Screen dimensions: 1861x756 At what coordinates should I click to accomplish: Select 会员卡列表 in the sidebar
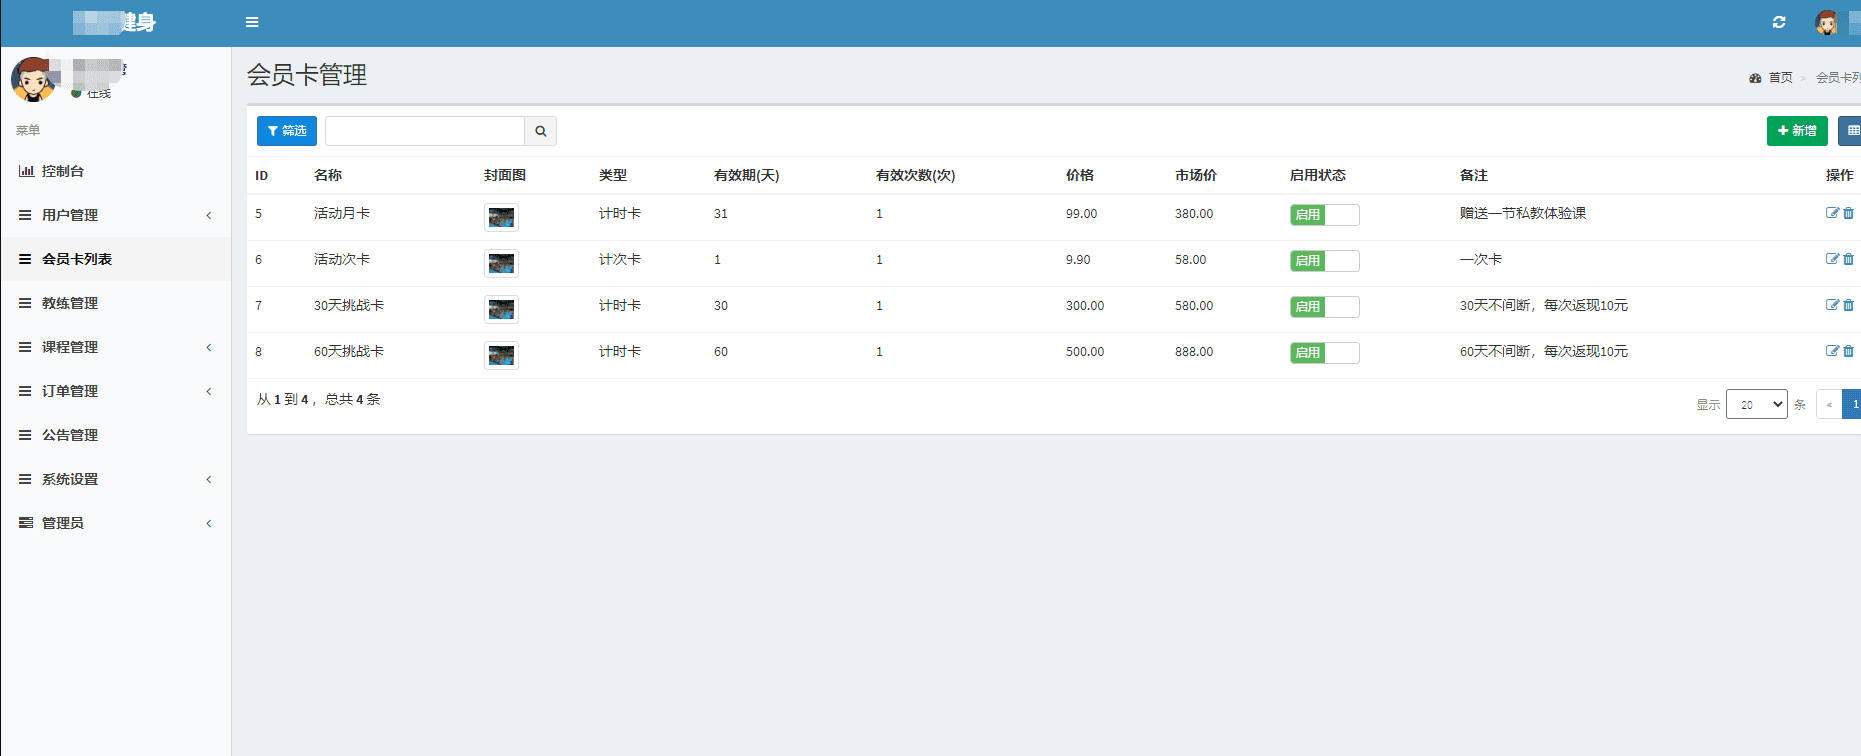tap(116, 259)
